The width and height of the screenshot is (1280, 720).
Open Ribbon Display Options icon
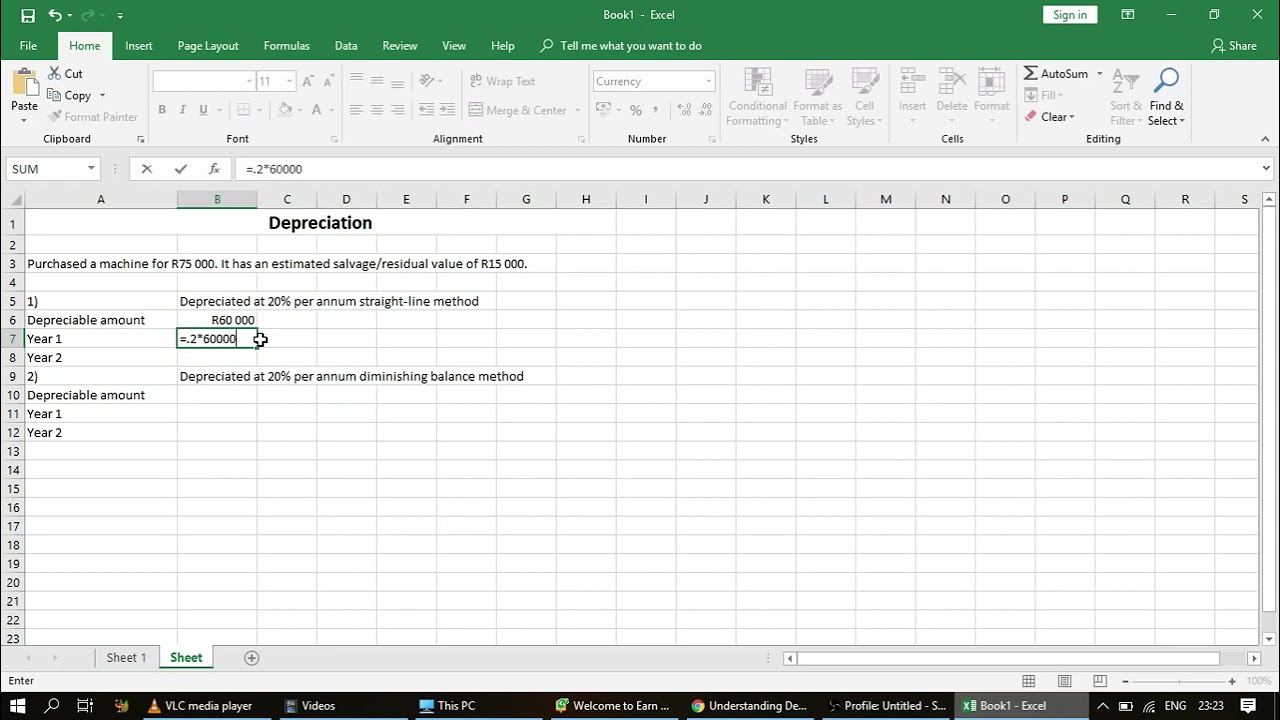(x=1128, y=15)
